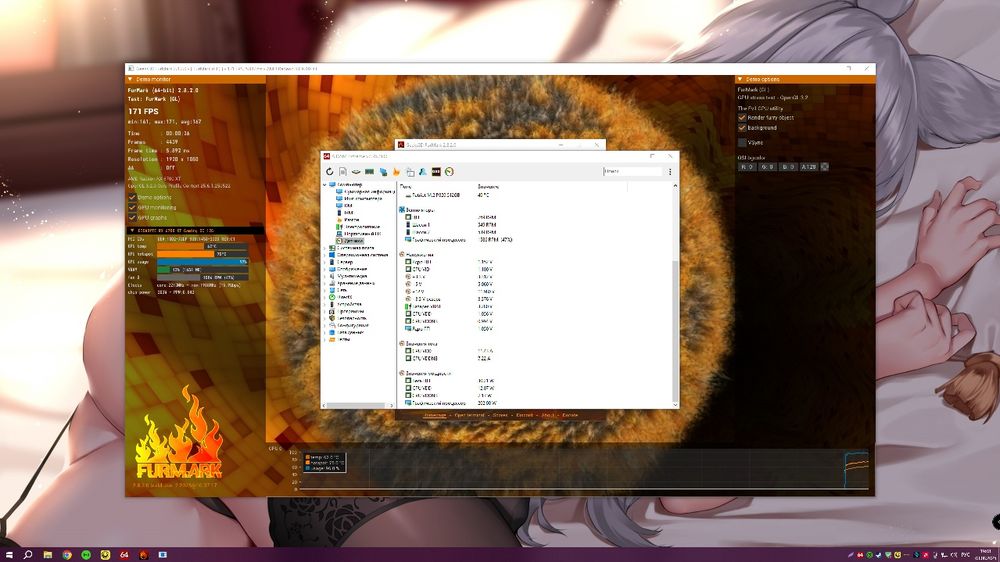The width and height of the screenshot is (1000, 562).
Task: Open Homepage link in FurMark bottom bar
Action: [x=435, y=415]
